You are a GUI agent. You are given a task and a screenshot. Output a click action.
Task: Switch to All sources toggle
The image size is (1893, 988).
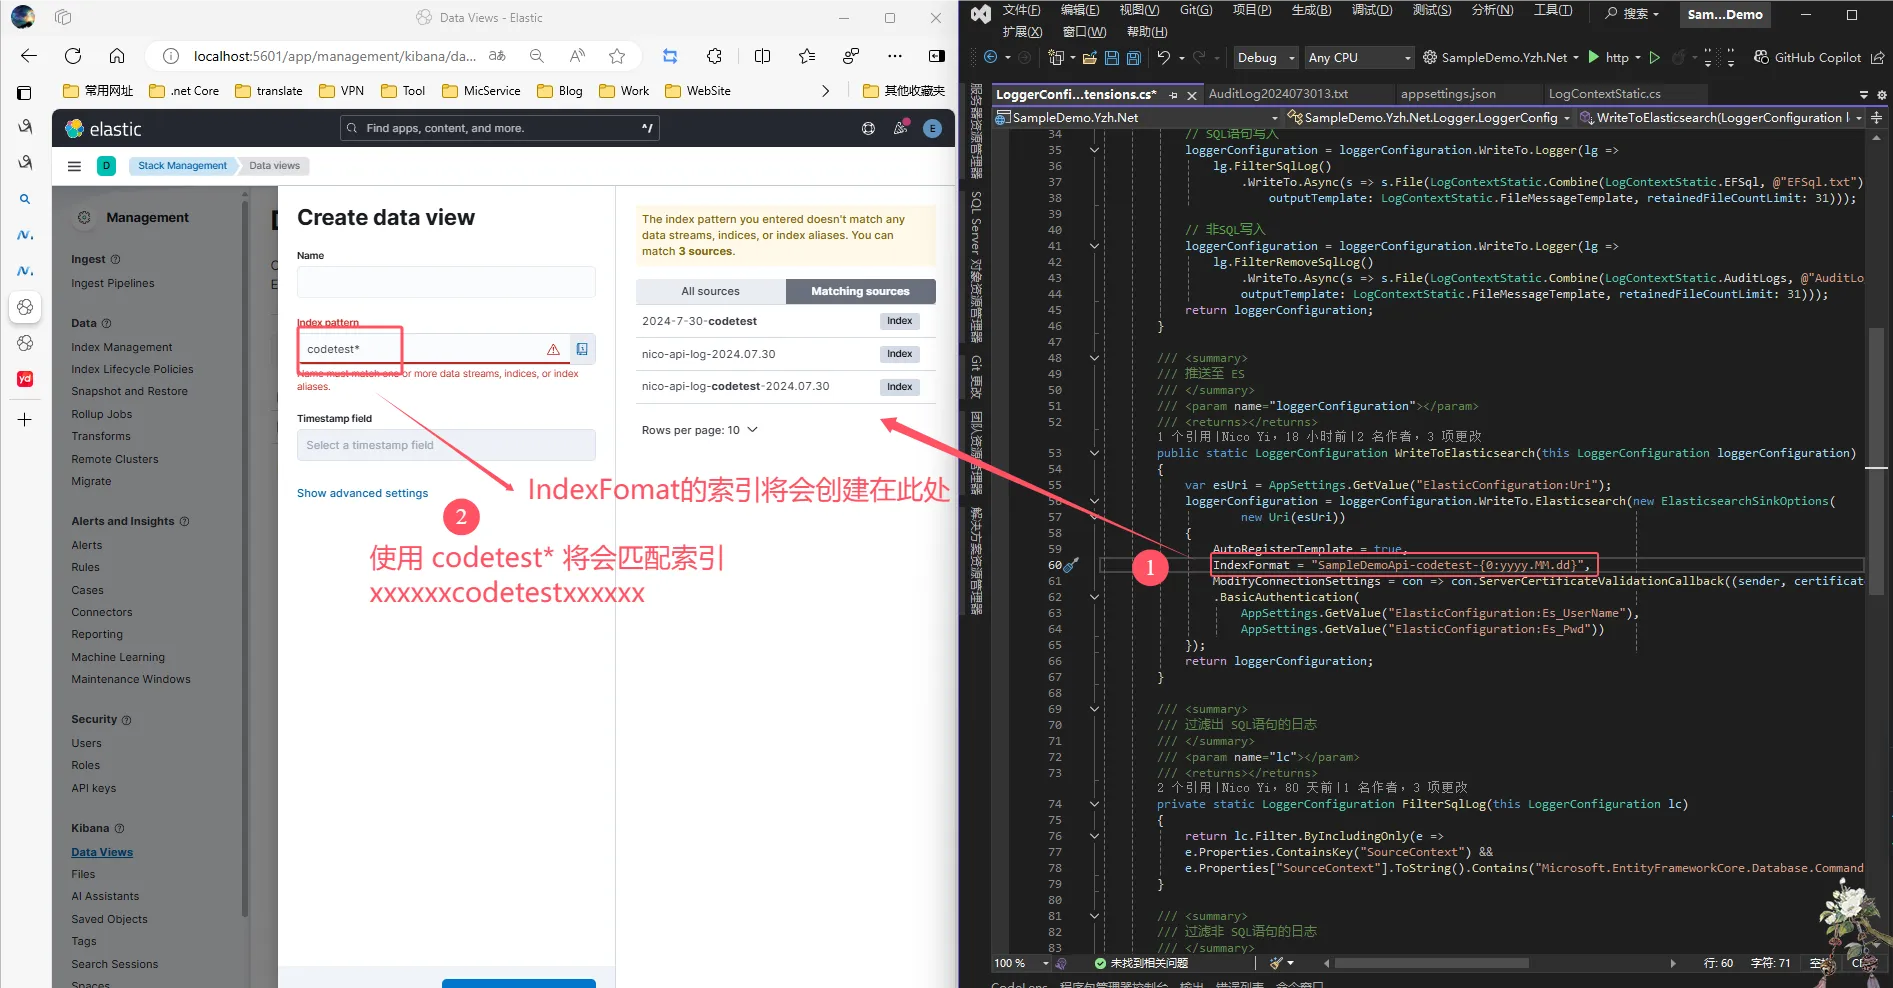[x=710, y=291]
